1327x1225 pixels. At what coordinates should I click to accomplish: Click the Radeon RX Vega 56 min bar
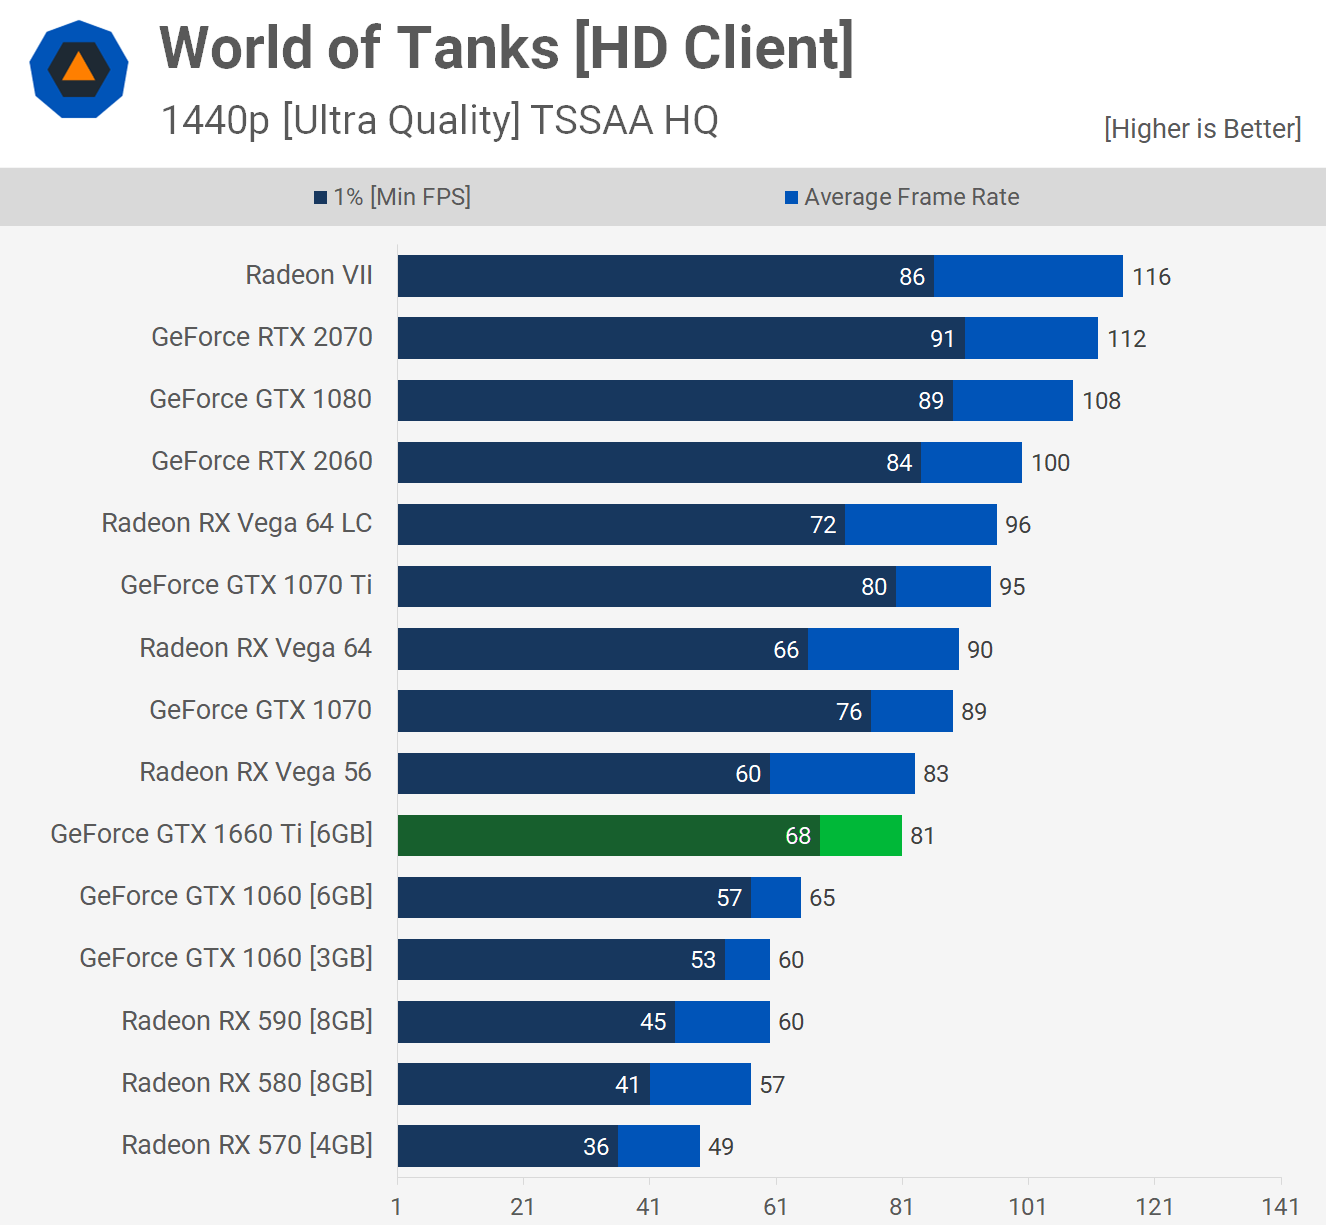(x=583, y=774)
